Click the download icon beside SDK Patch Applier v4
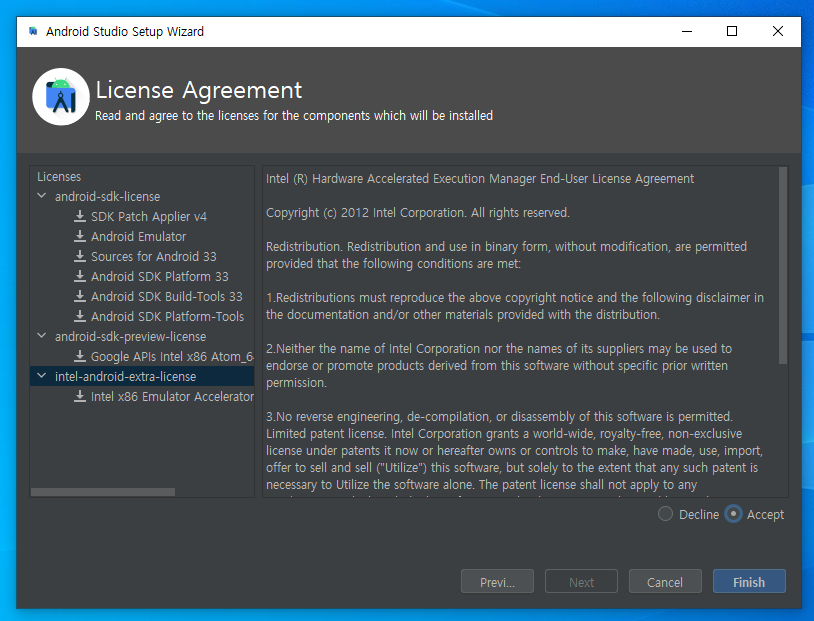This screenshot has width=814, height=621. [79, 216]
